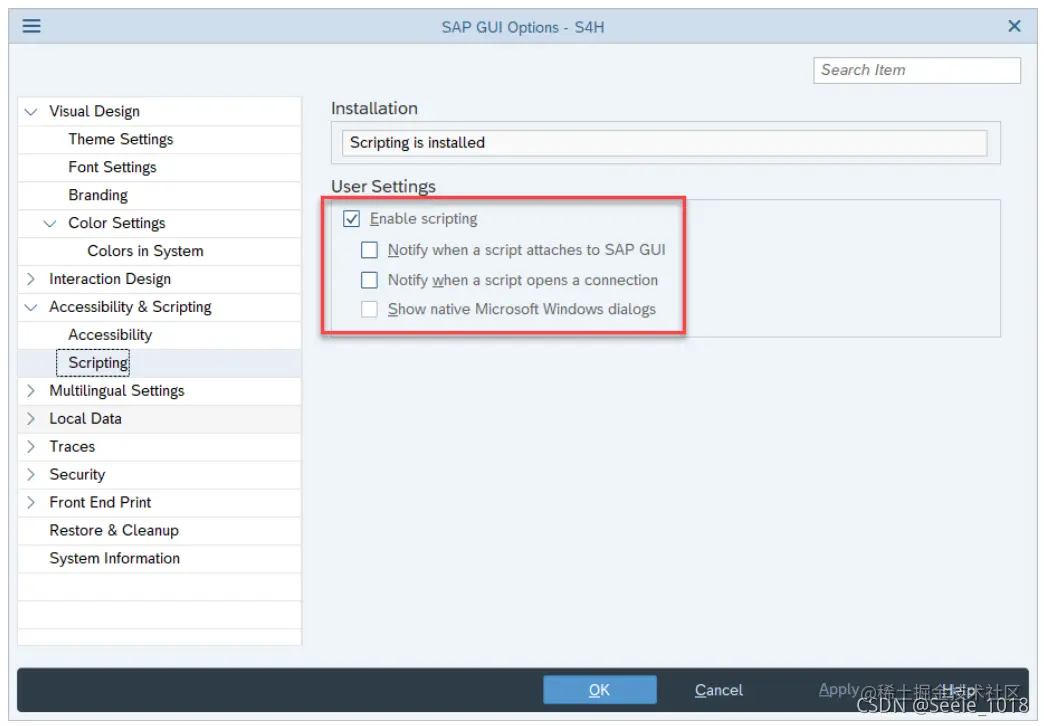Select Accessibility & Scripting tree label
The width and height of the screenshot is (1044, 726).
pyautogui.click(x=130, y=307)
